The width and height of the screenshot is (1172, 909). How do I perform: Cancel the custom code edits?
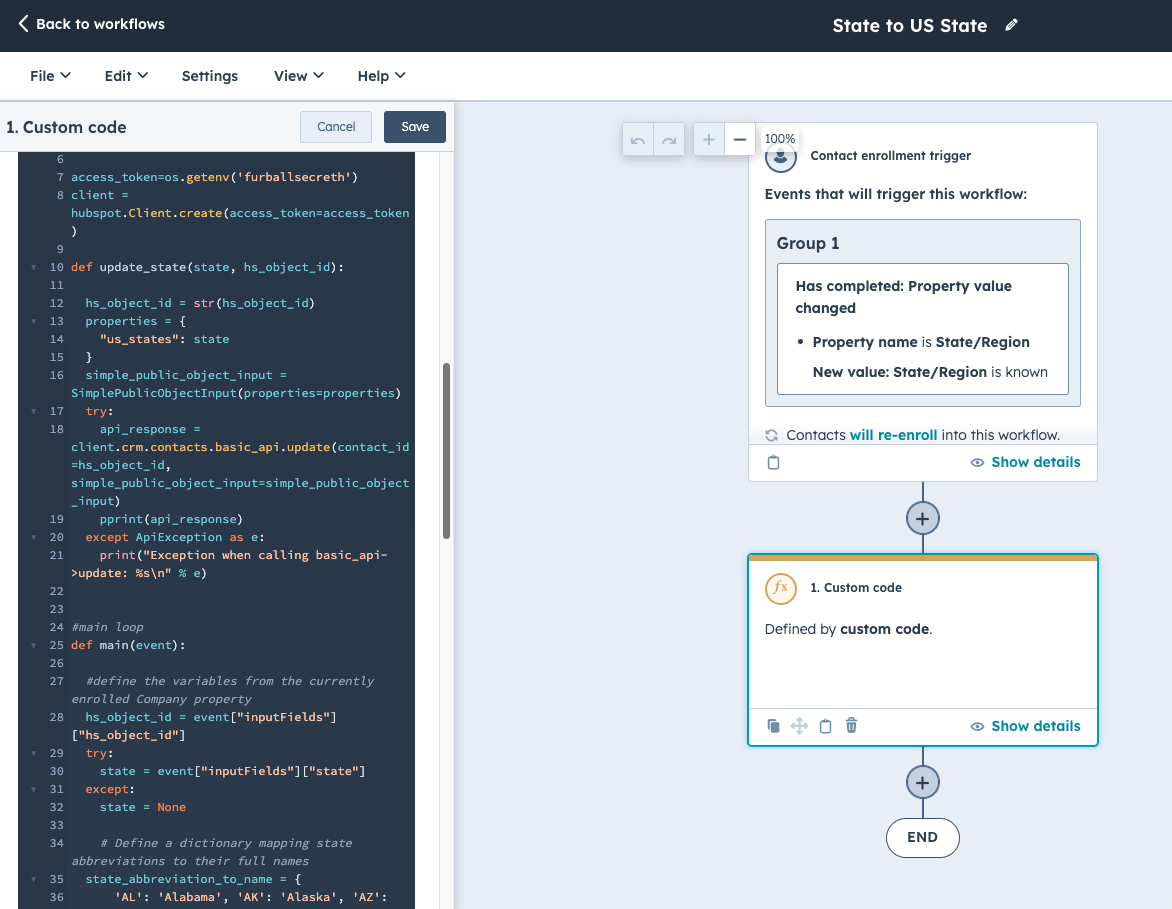[336, 127]
